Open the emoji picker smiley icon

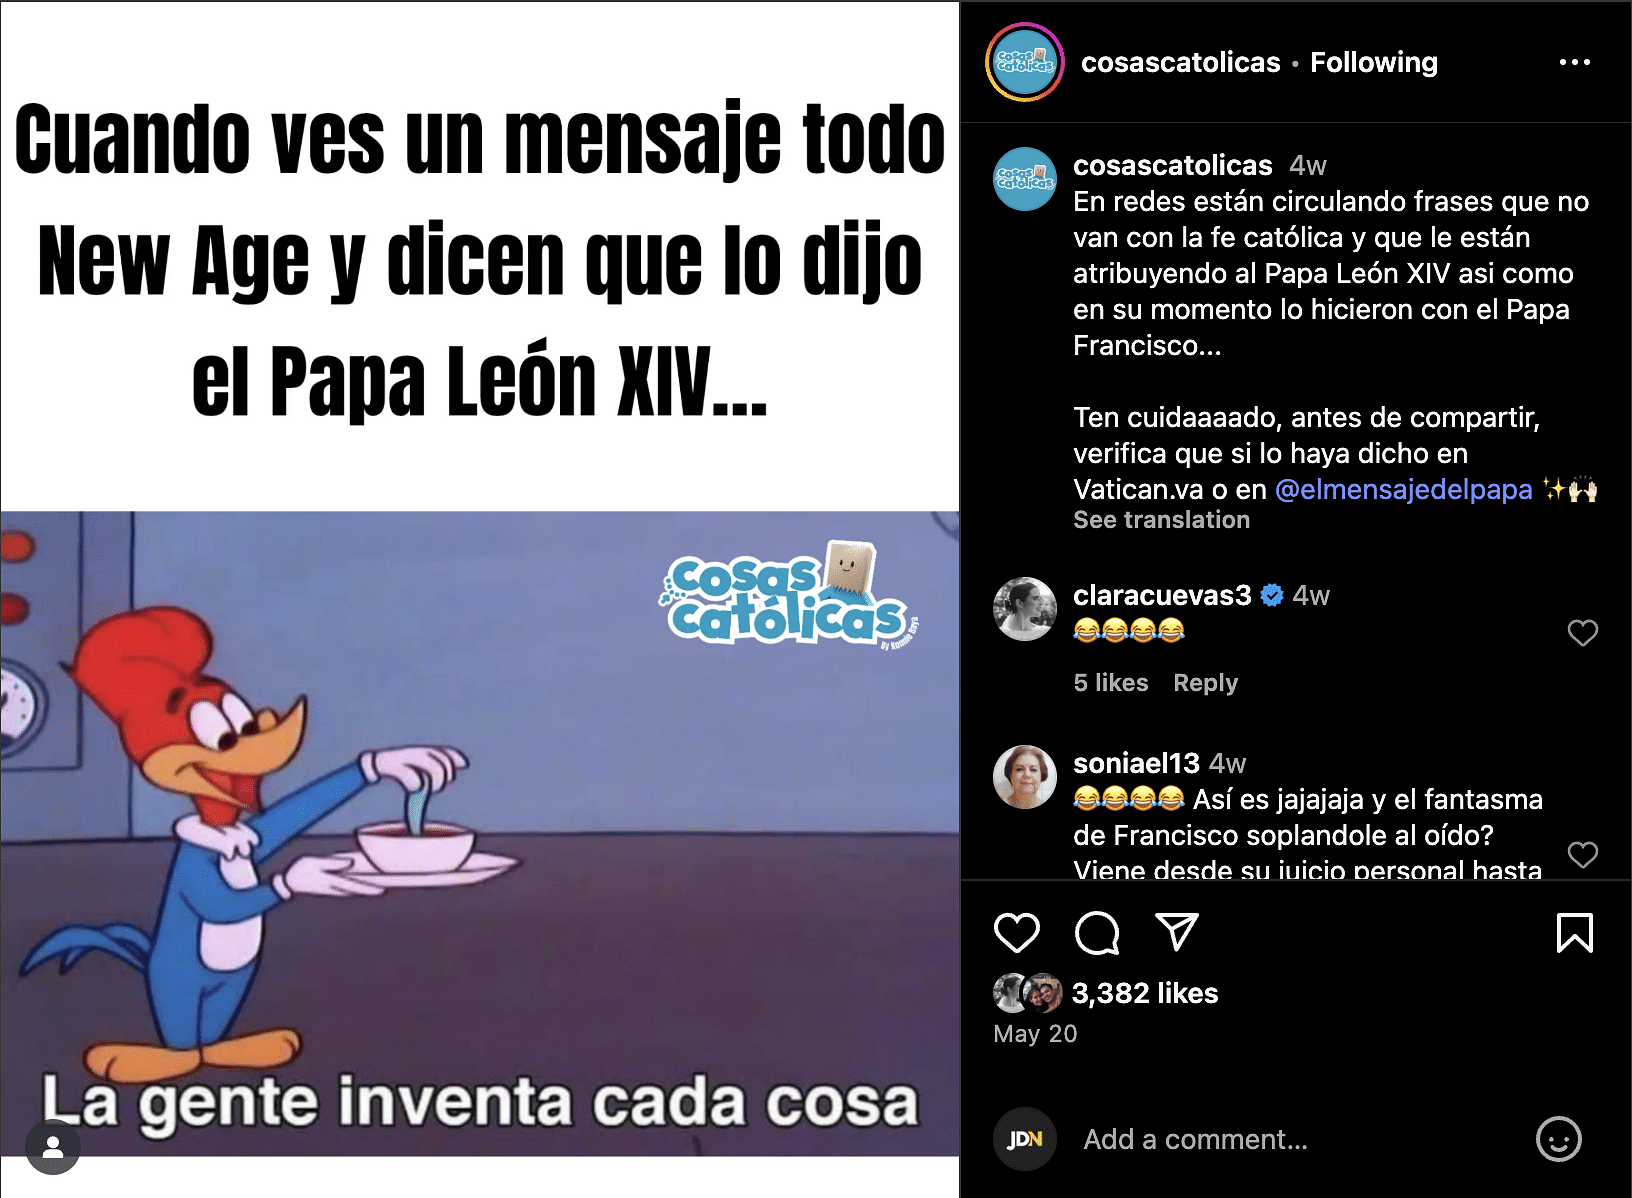(x=1559, y=1139)
